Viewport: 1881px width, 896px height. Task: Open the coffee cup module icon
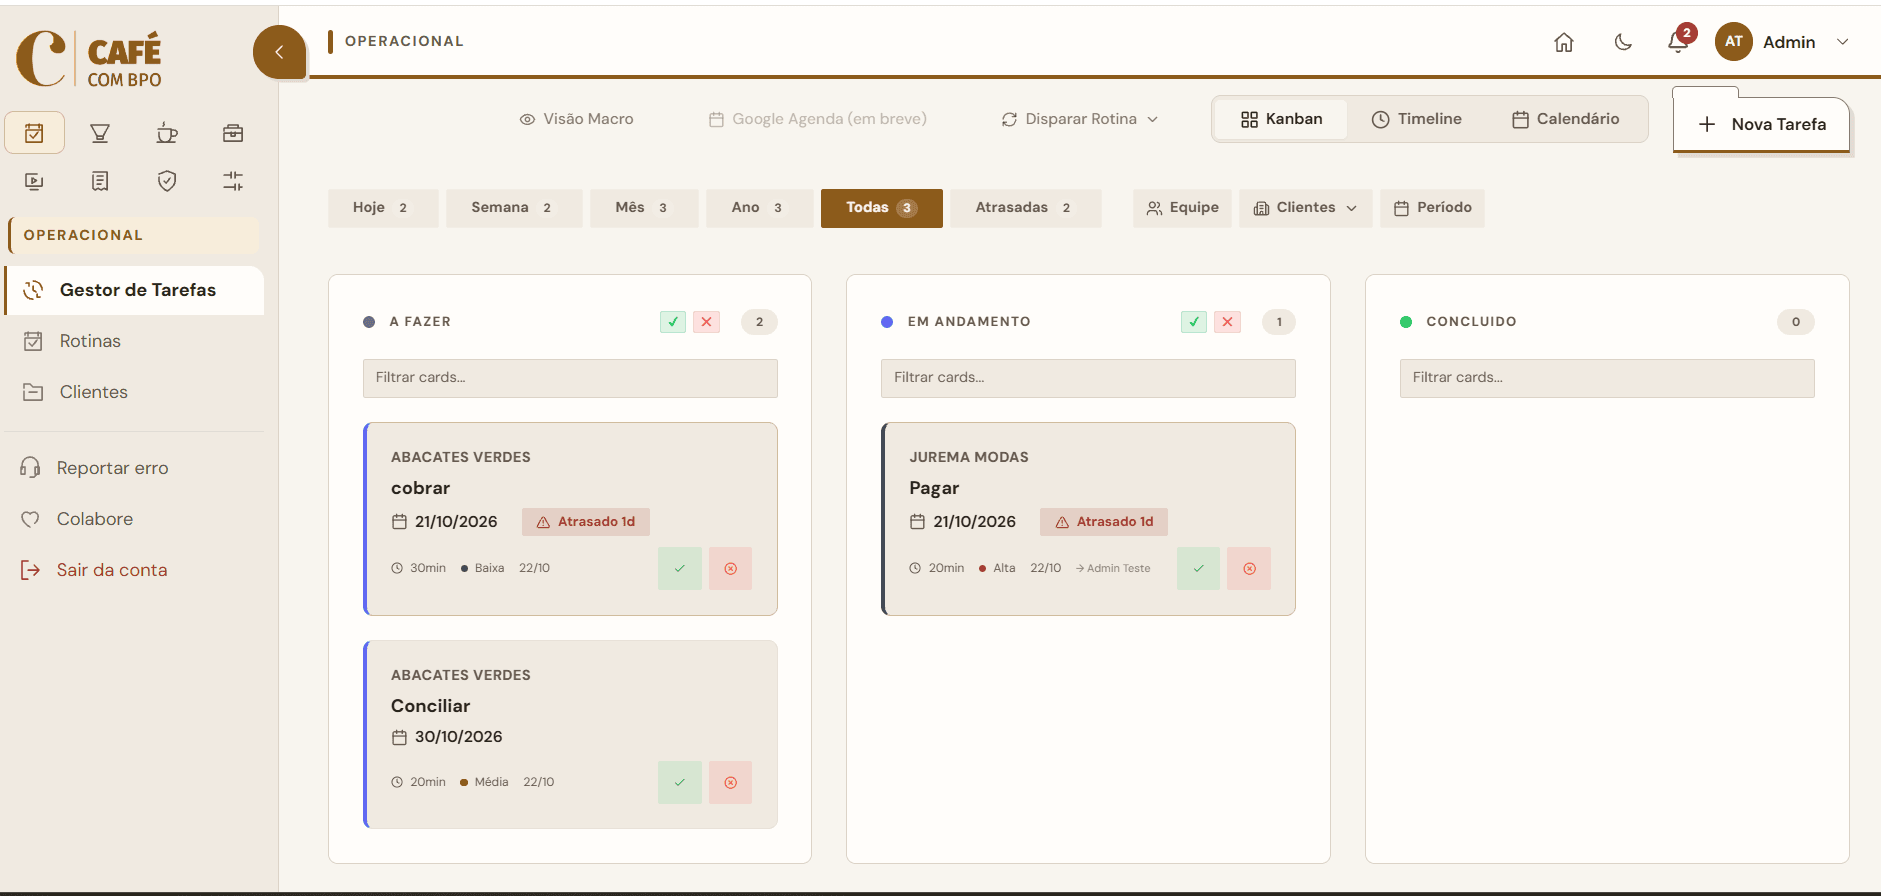point(167,133)
